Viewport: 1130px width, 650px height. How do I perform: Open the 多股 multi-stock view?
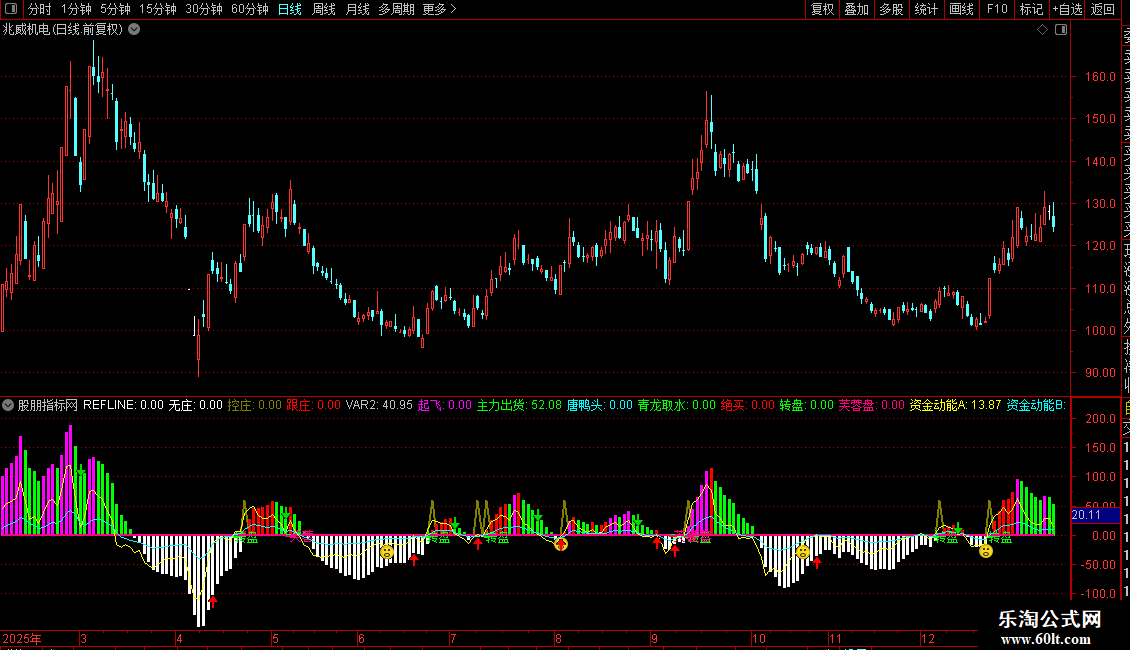pyautogui.click(x=891, y=9)
